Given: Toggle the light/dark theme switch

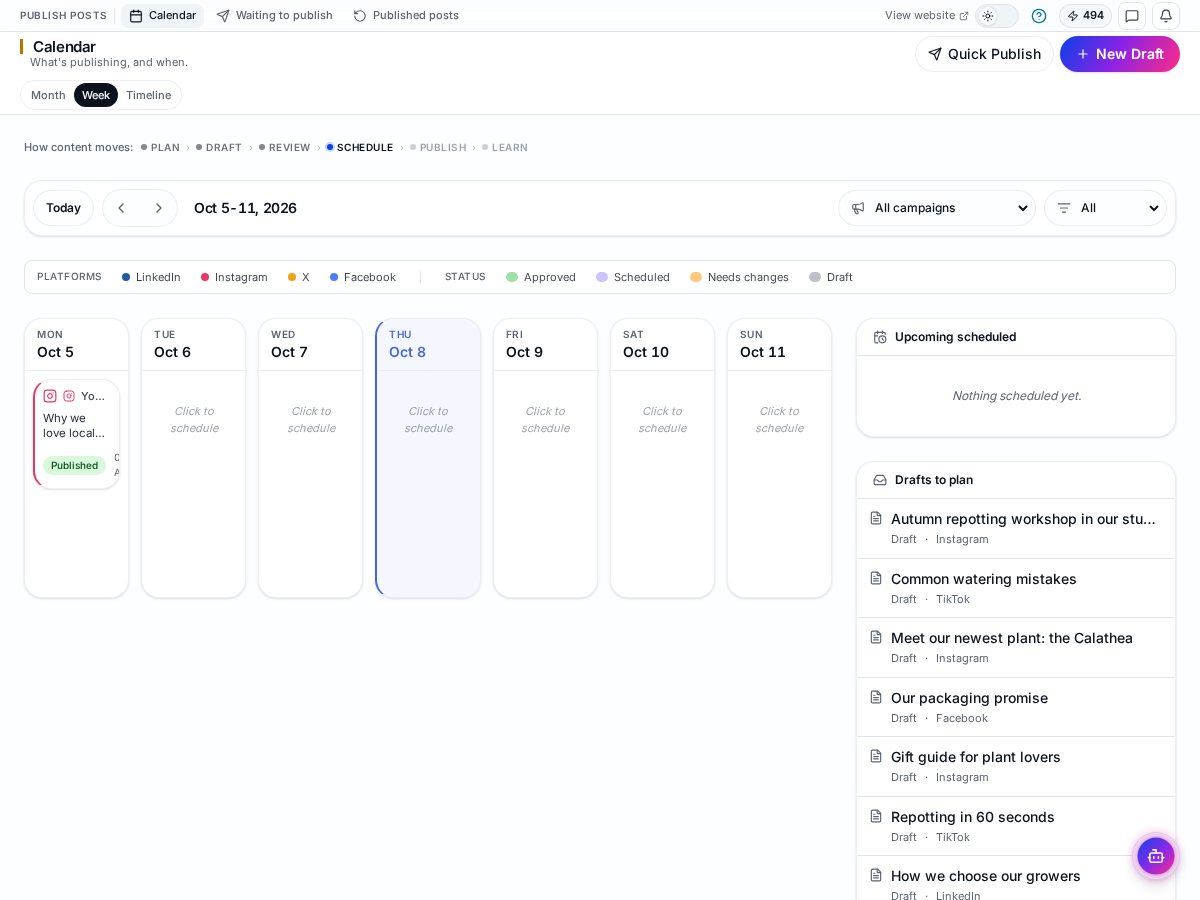Looking at the screenshot, I should click(997, 16).
